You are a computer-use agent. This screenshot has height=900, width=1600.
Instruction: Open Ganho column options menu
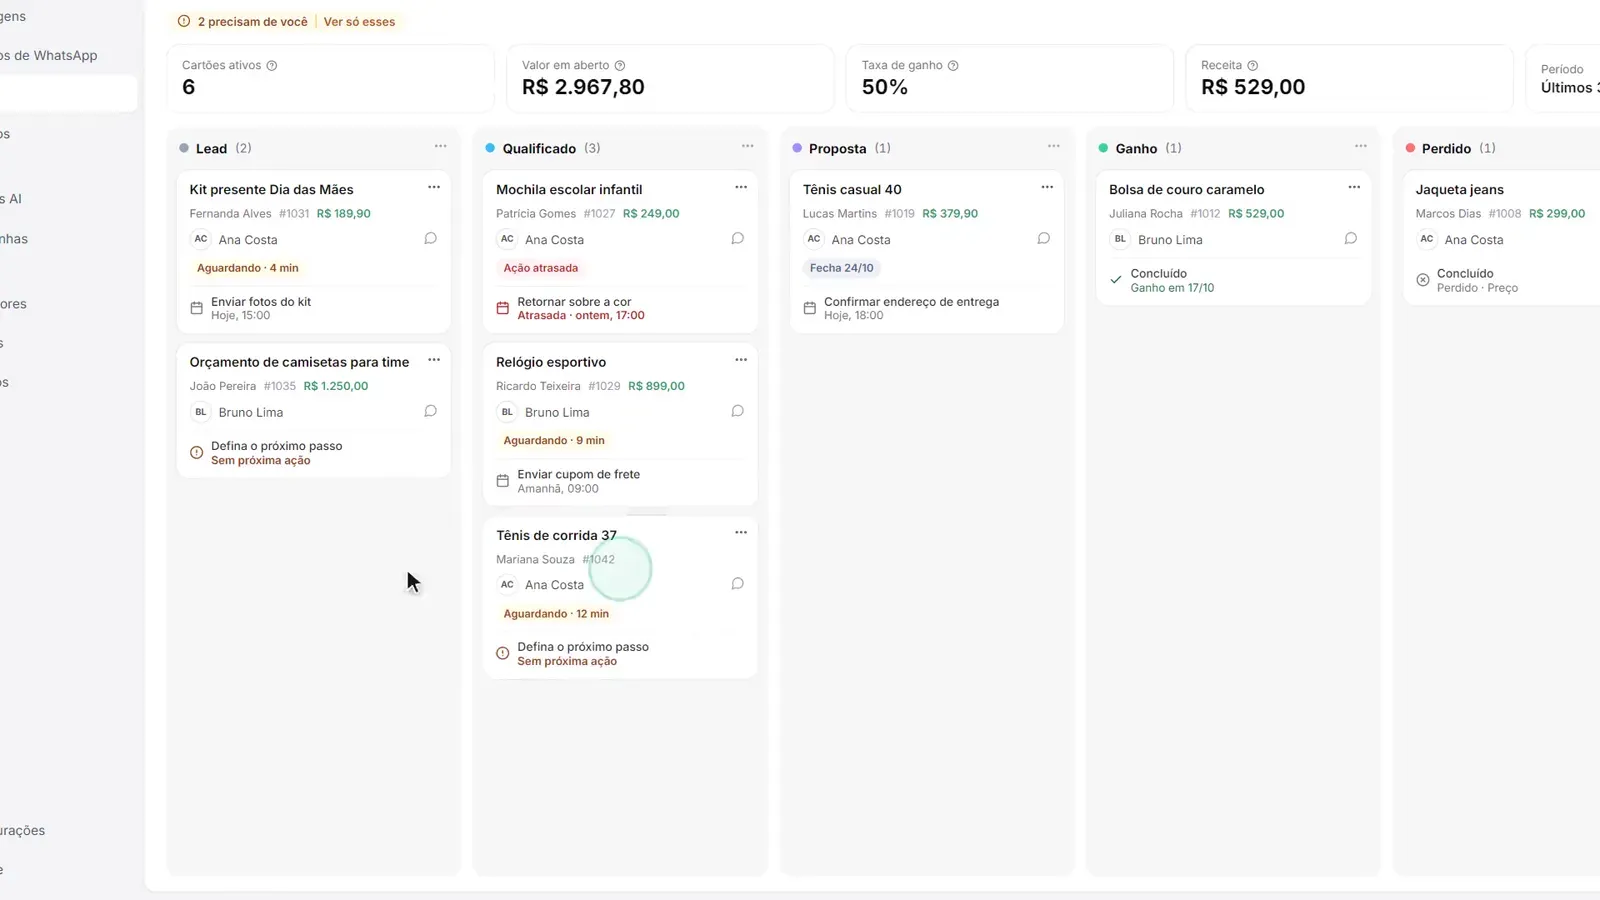pos(1360,147)
